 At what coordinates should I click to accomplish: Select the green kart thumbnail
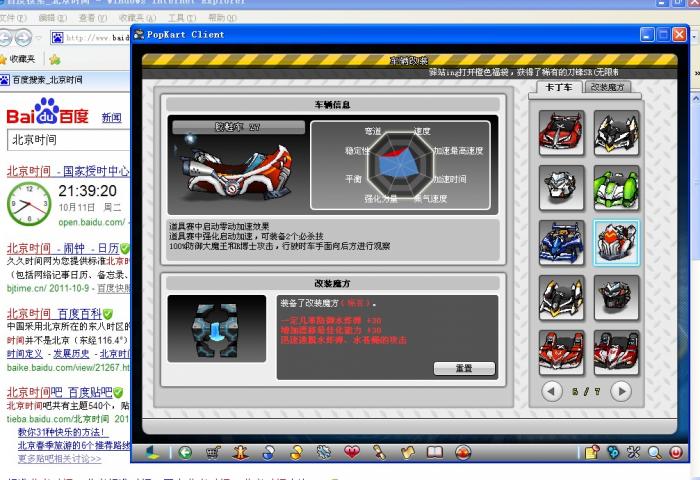616,188
